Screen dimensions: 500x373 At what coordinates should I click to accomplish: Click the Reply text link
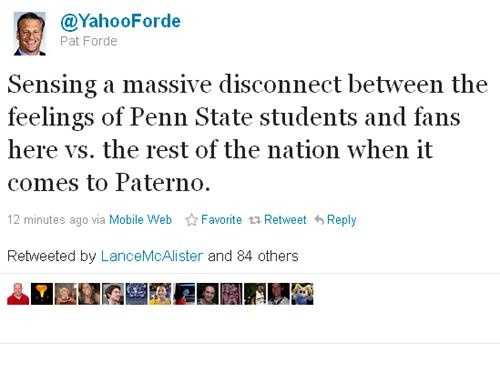pyautogui.click(x=342, y=220)
